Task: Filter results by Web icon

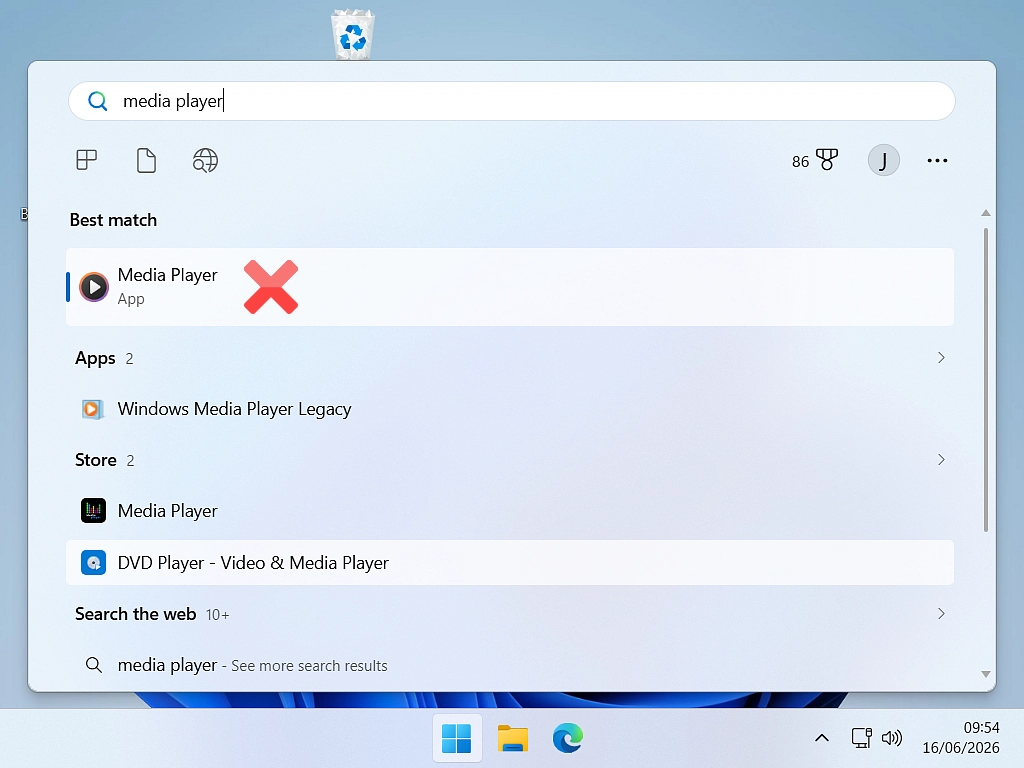Action: tap(205, 160)
